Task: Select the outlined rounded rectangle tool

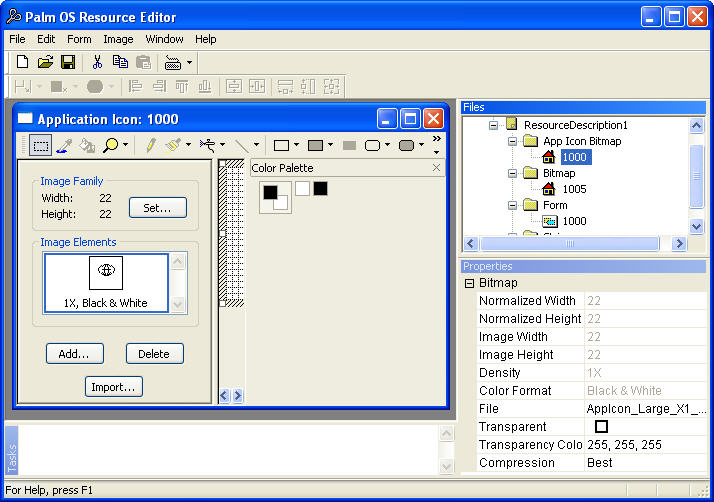Action: [x=372, y=145]
